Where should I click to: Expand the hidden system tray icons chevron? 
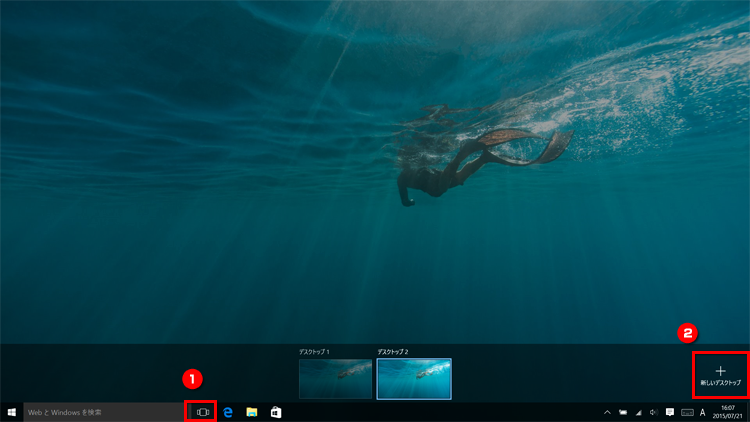(x=606, y=412)
